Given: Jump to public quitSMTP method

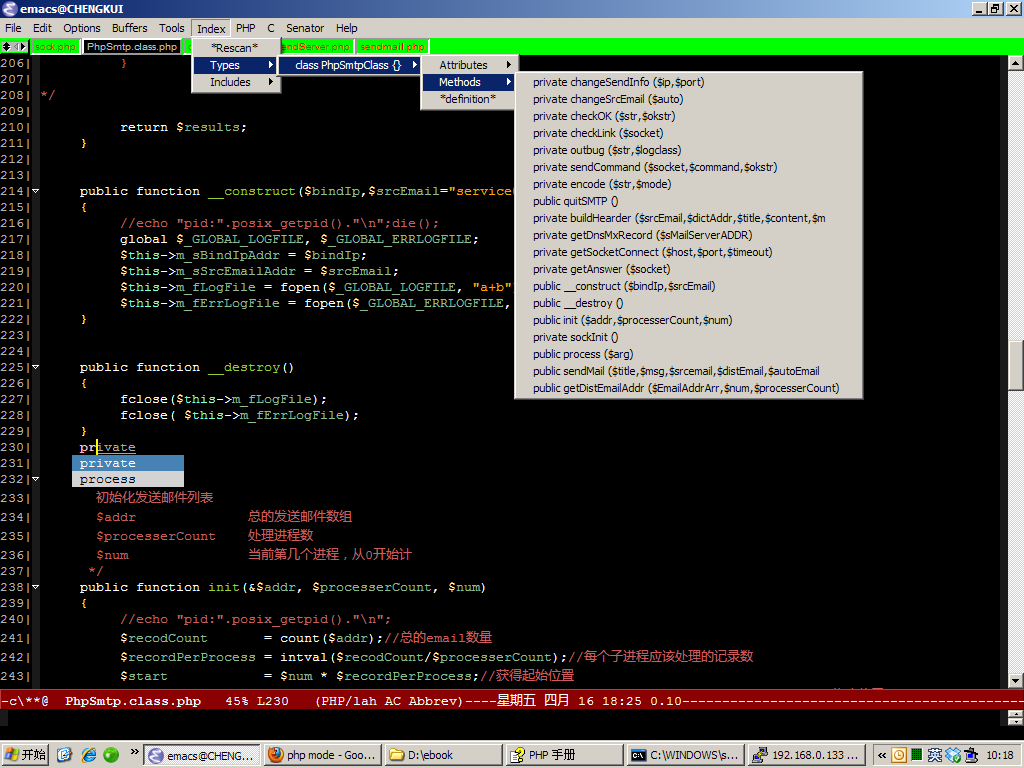Looking at the screenshot, I should pyautogui.click(x=688, y=201).
